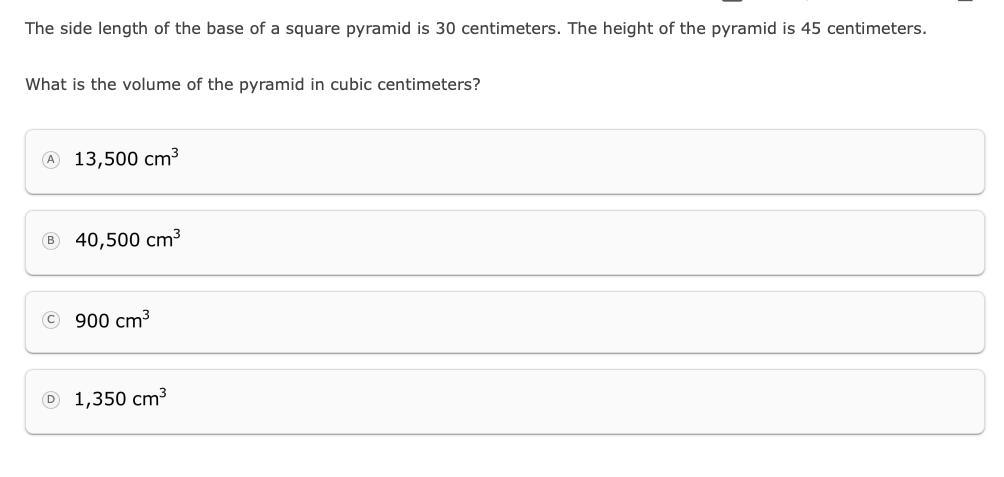
Task: Choose the 40,500 cm³ answer text
Action: pos(127,240)
